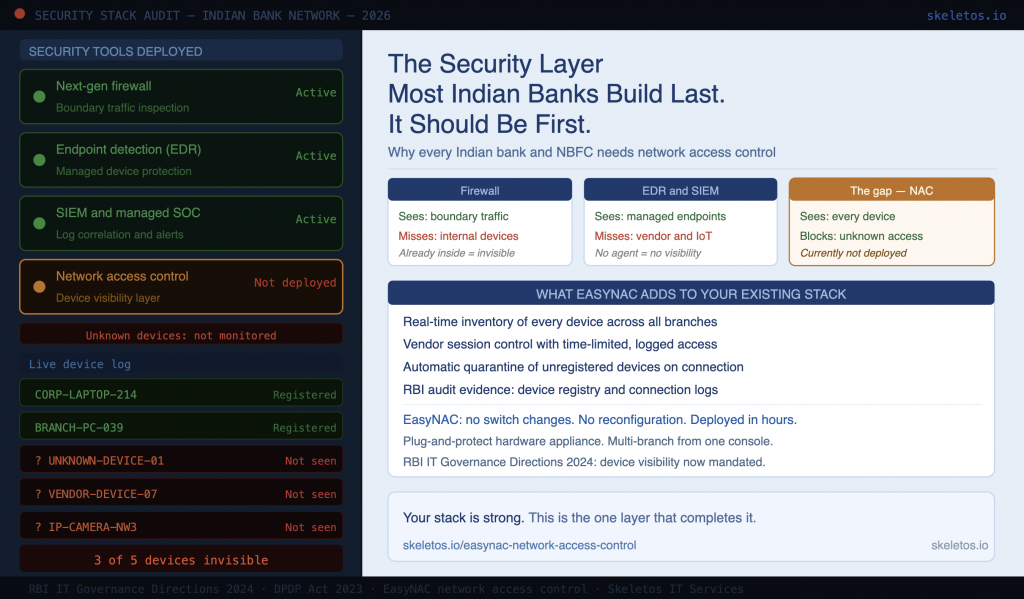This screenshot has width=1024, height=599.
Task: Click 'DPDP Act 2023' in the footer bar
Action: click(x=318, y=589)
